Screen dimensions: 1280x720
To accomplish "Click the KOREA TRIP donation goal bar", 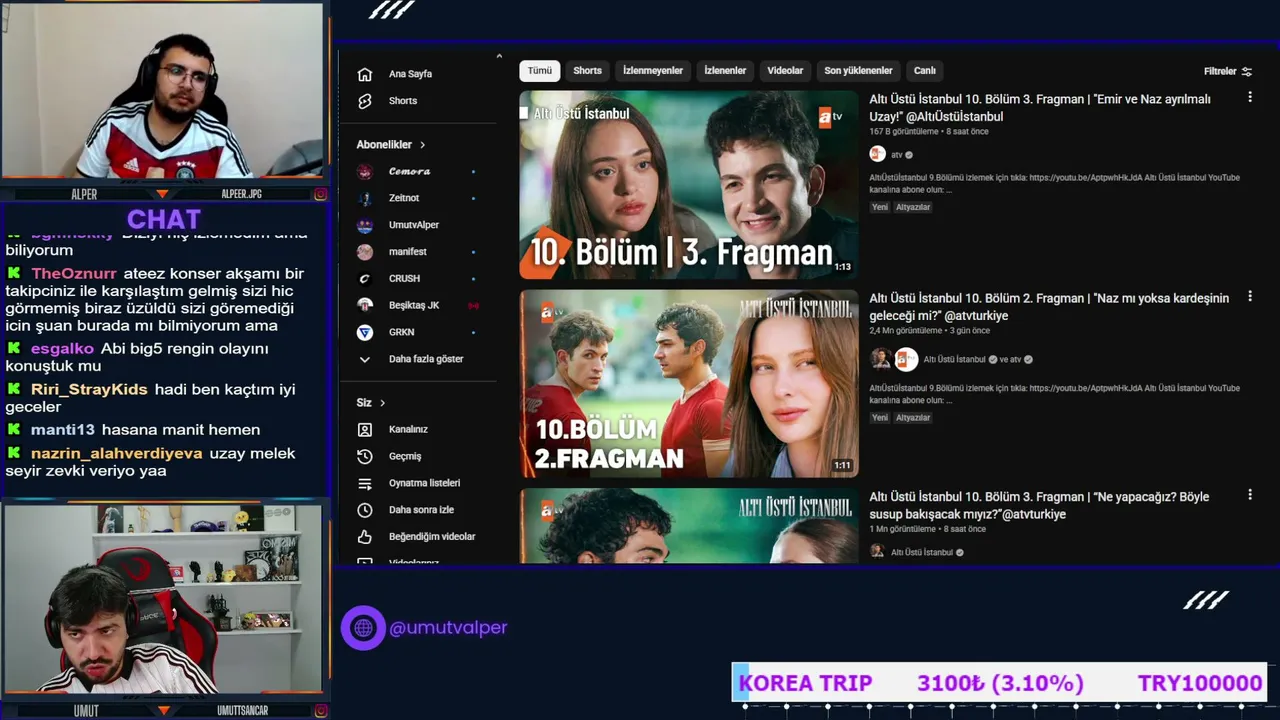I will [x=1000, y=683].
